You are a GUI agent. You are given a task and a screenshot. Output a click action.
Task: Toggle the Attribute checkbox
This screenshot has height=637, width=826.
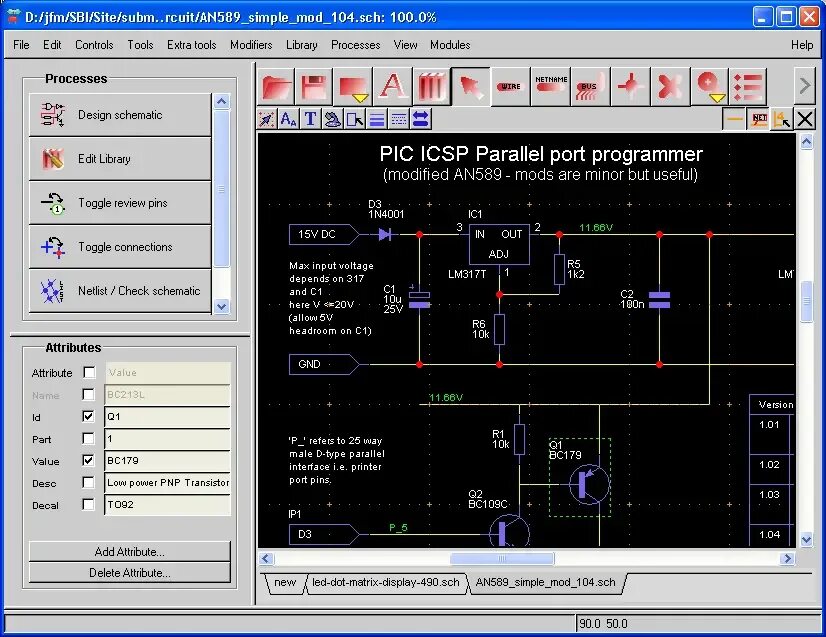90,373
